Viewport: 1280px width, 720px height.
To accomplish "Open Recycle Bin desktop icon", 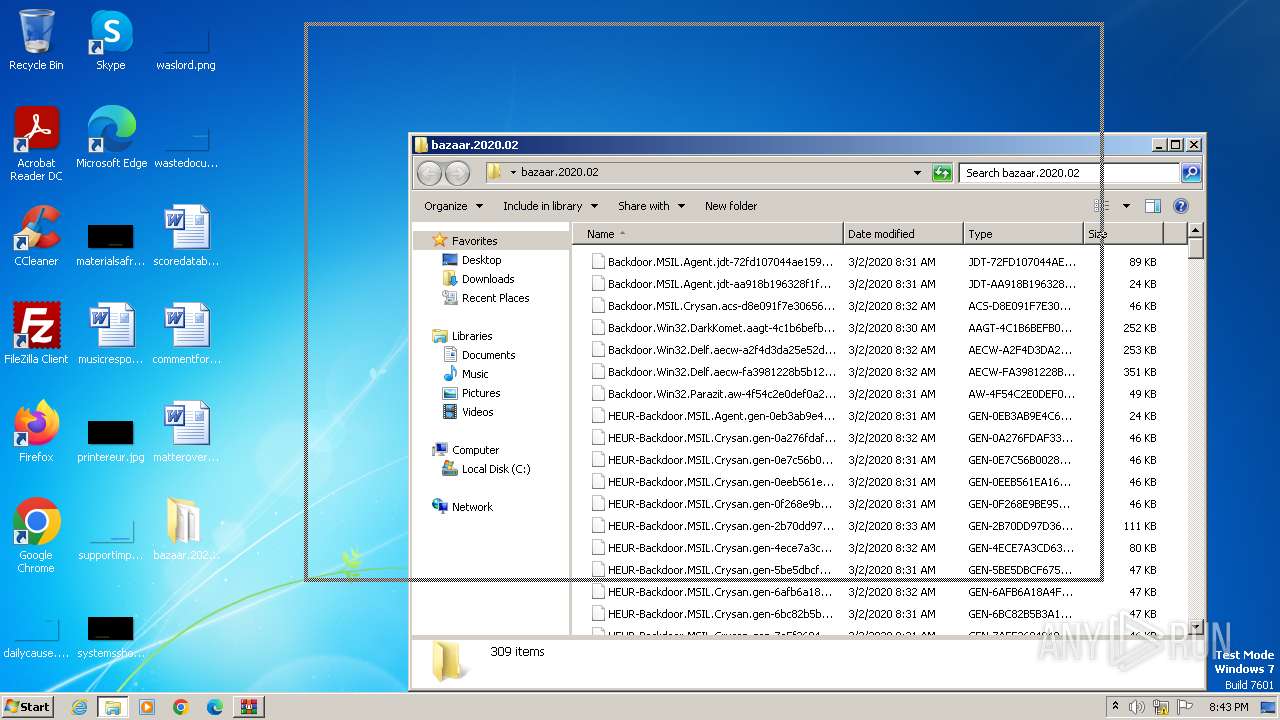I will point(36,40).
